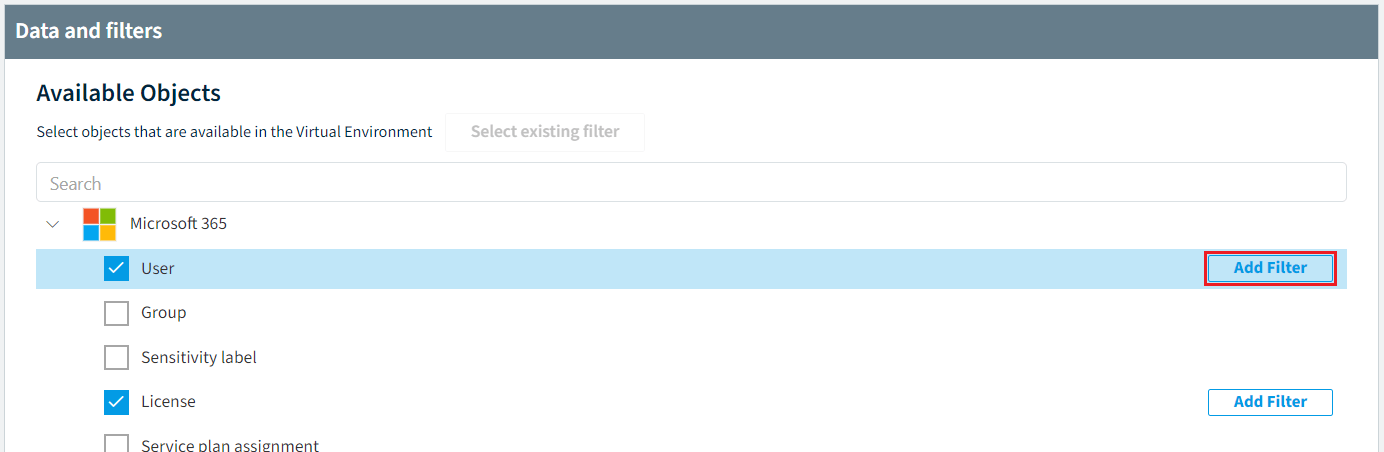Add Filter for the User object
The image size is (1384, 452).
tap(1270, 268)
